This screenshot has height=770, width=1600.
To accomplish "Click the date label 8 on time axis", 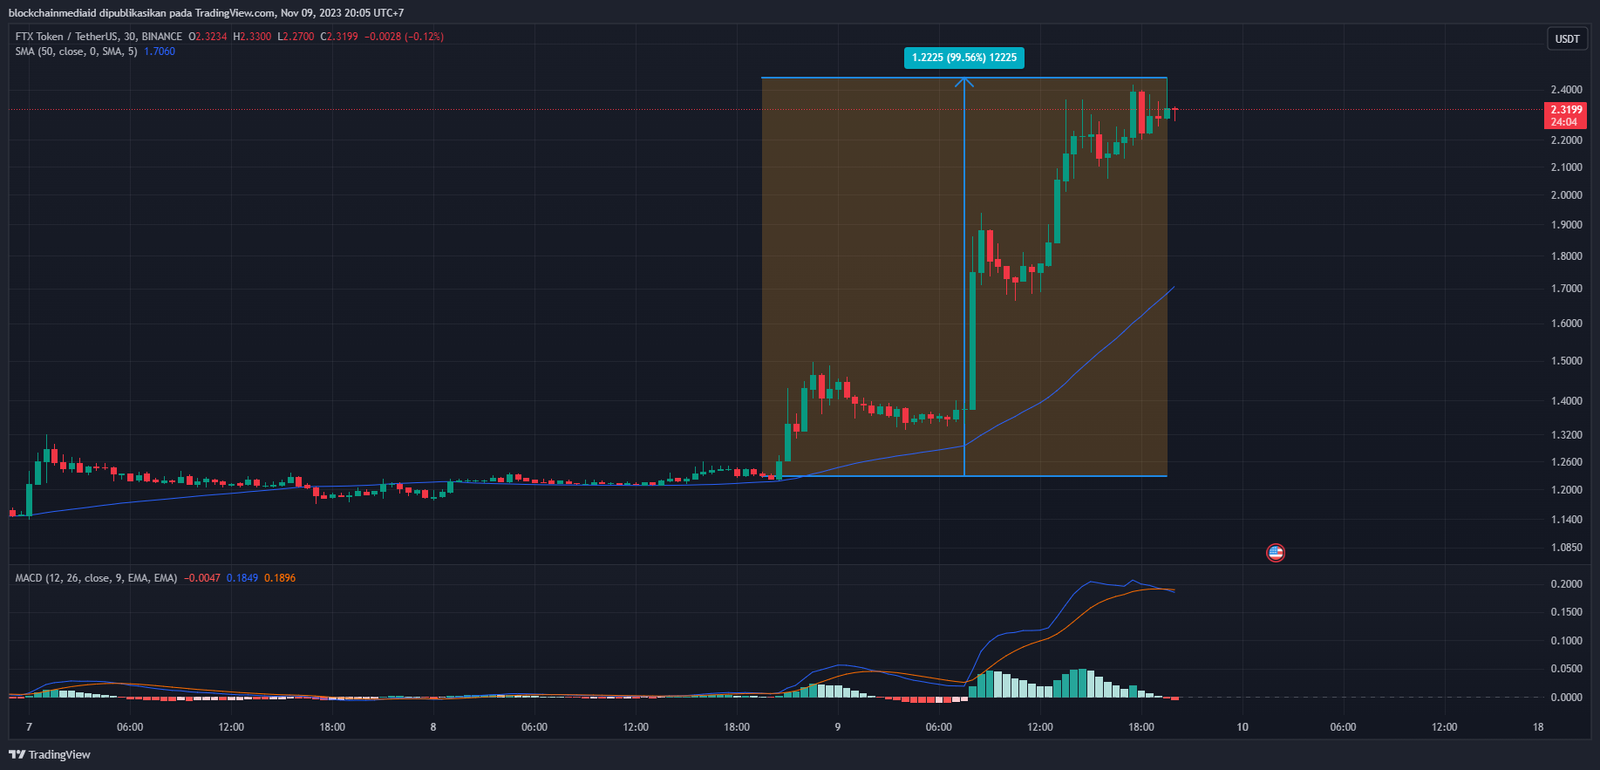I will pos(433,727).
